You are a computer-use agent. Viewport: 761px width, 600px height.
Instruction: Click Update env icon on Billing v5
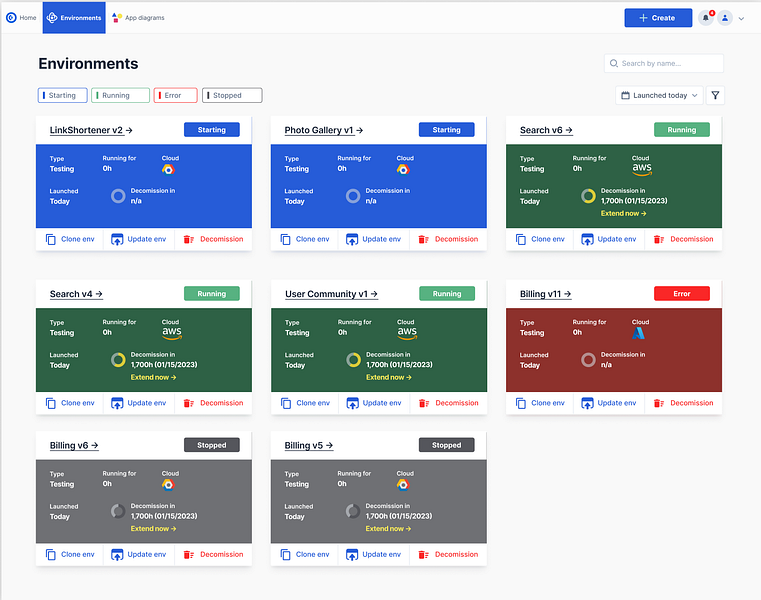coord(352,554)
